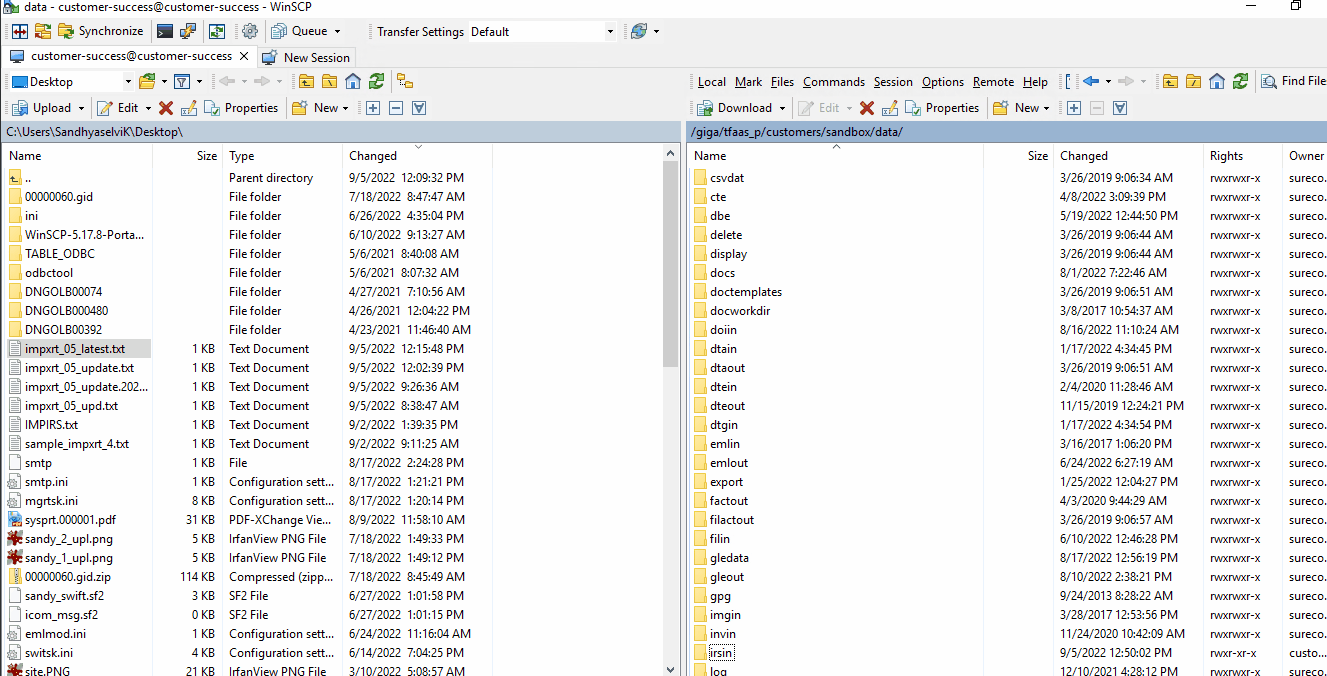Image resolution: width=1327 pixels, height=676 pixels.
Task: Click the Download button
Action: click(x=735, y=107)
